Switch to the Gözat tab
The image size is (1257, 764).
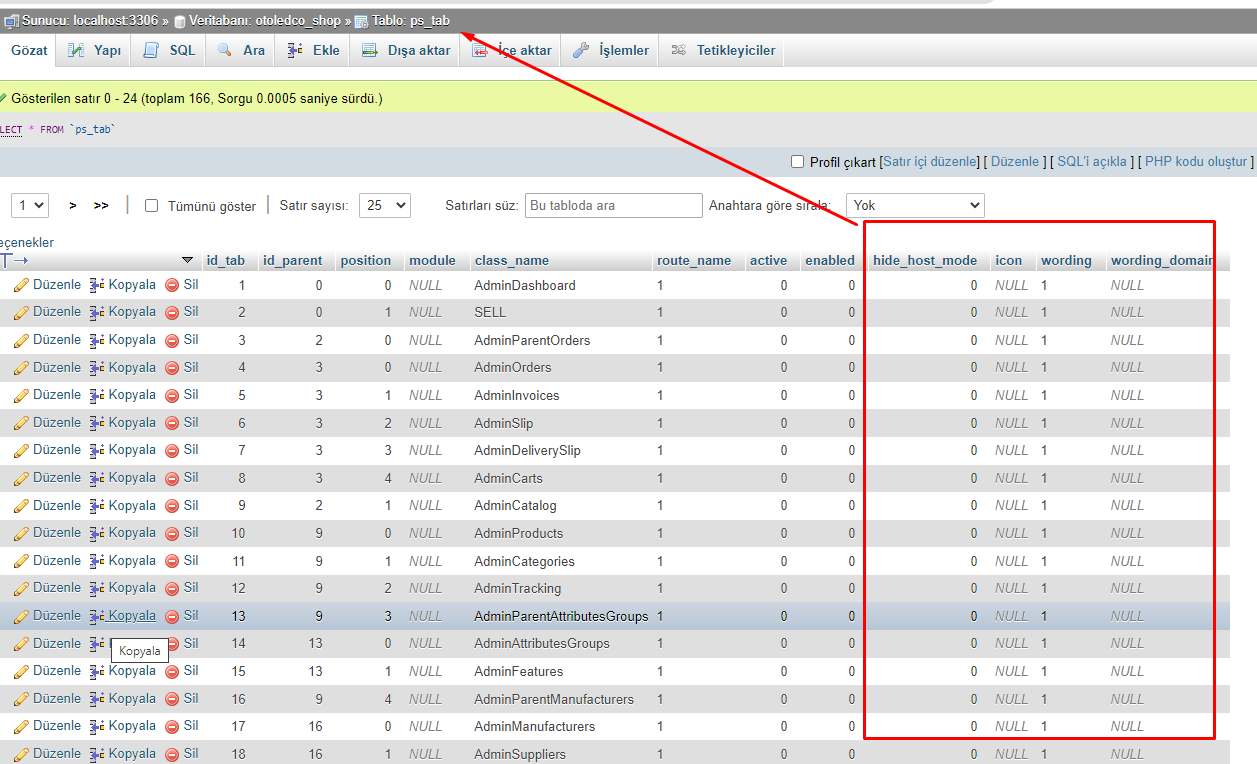coord(29,50)
